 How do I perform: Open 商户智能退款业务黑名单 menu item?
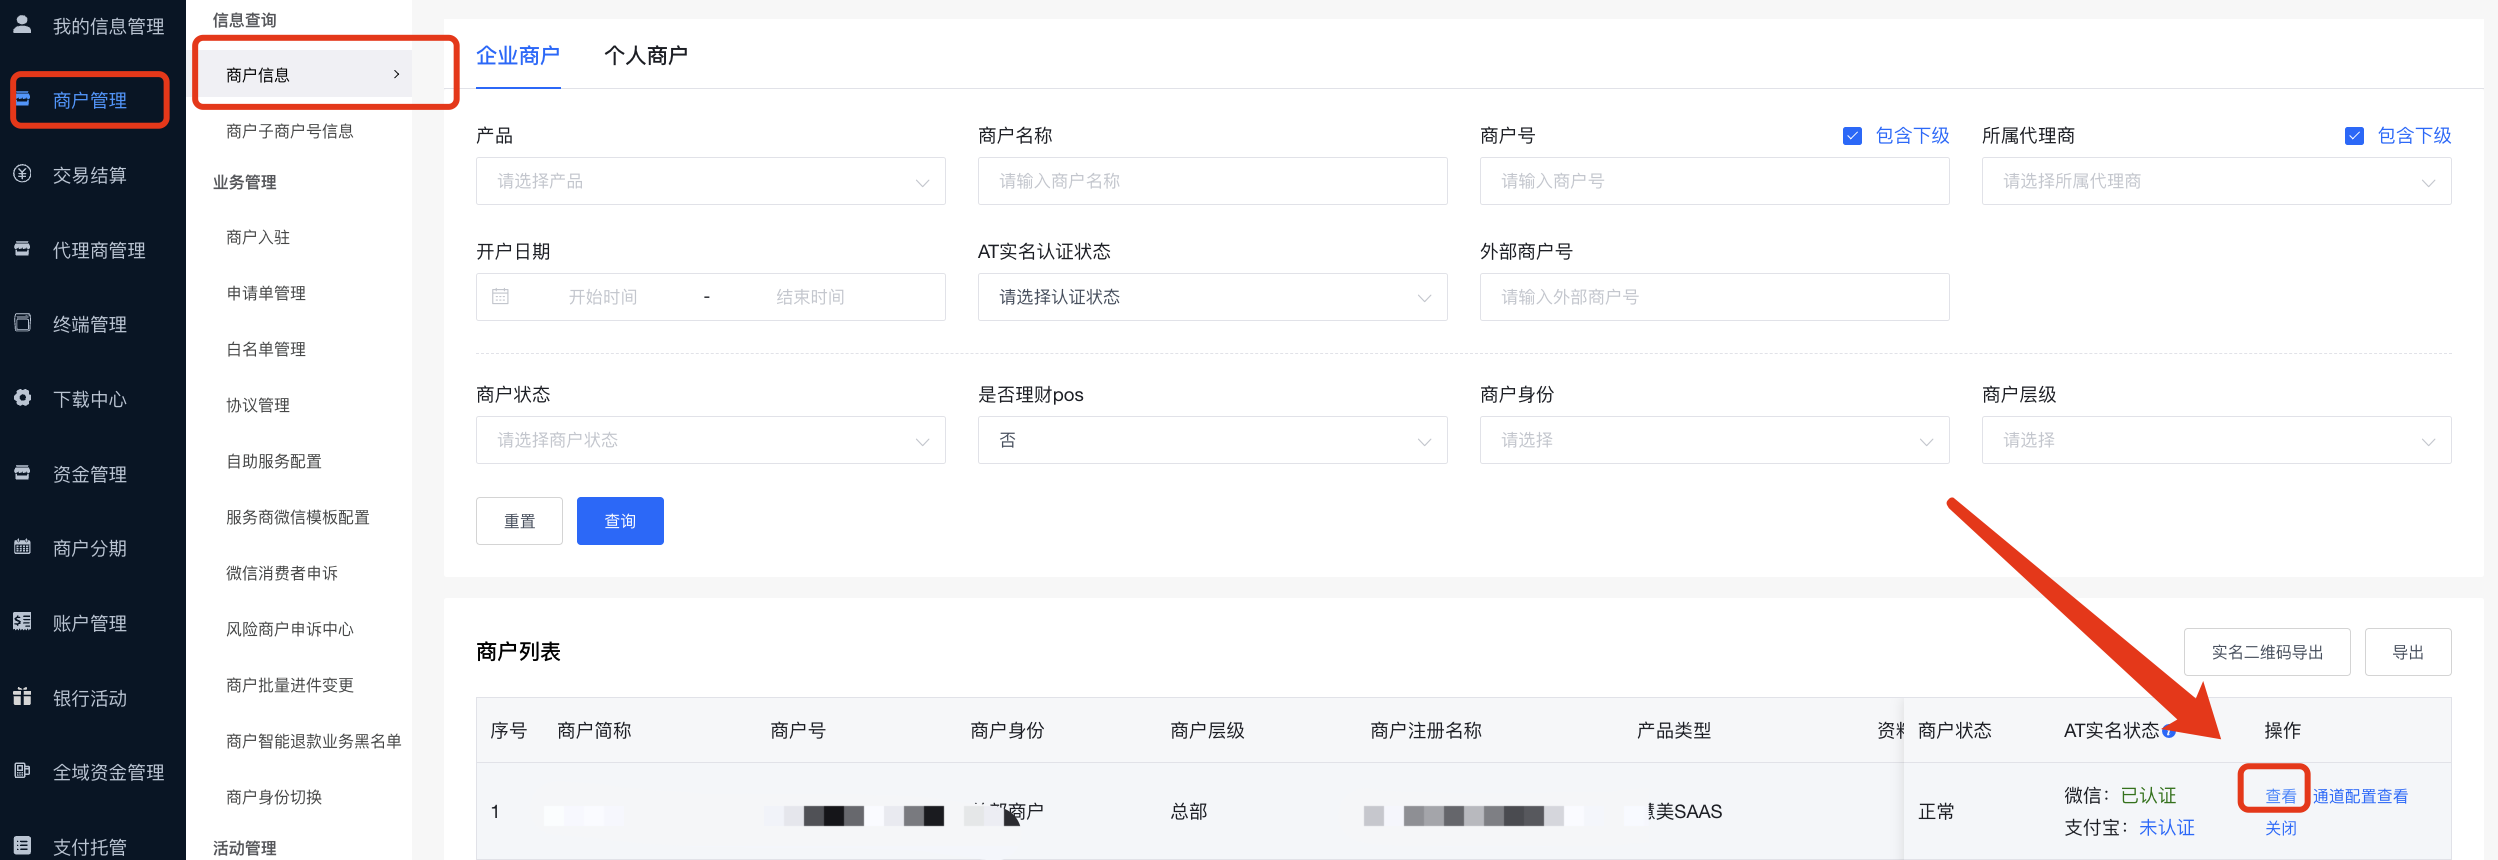click(314, 741)
